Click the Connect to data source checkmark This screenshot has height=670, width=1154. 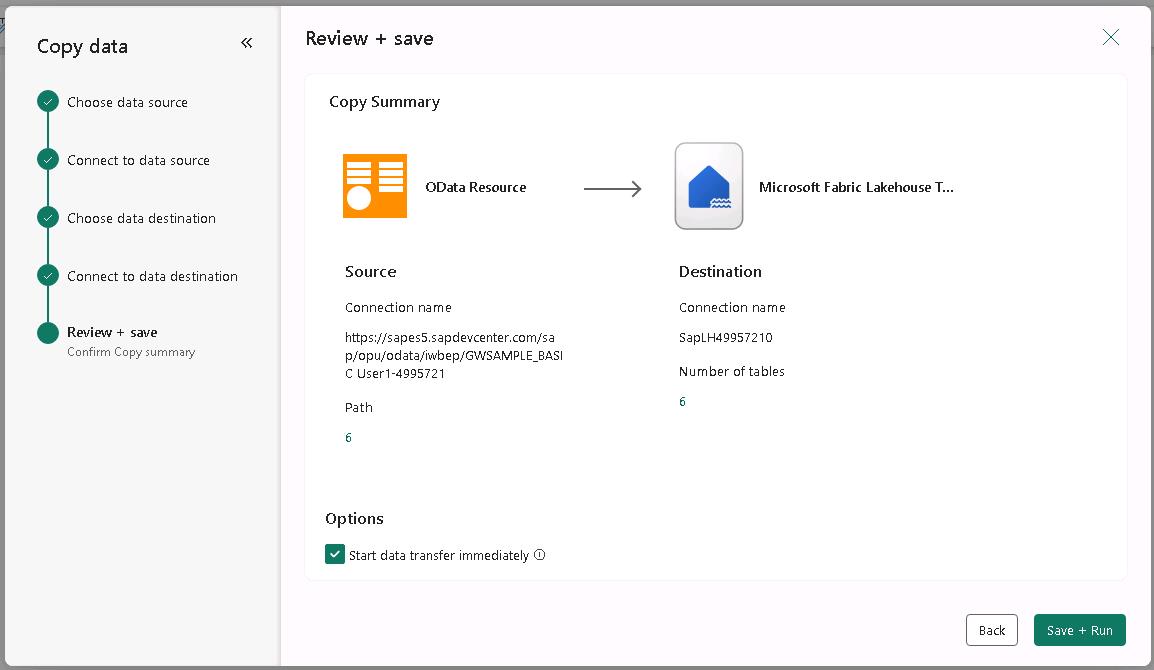coord(48,160)
